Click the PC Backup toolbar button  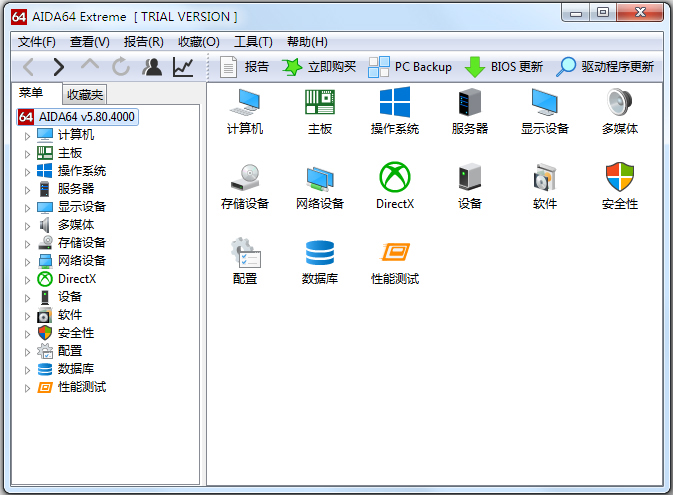[x=410, y=67]
